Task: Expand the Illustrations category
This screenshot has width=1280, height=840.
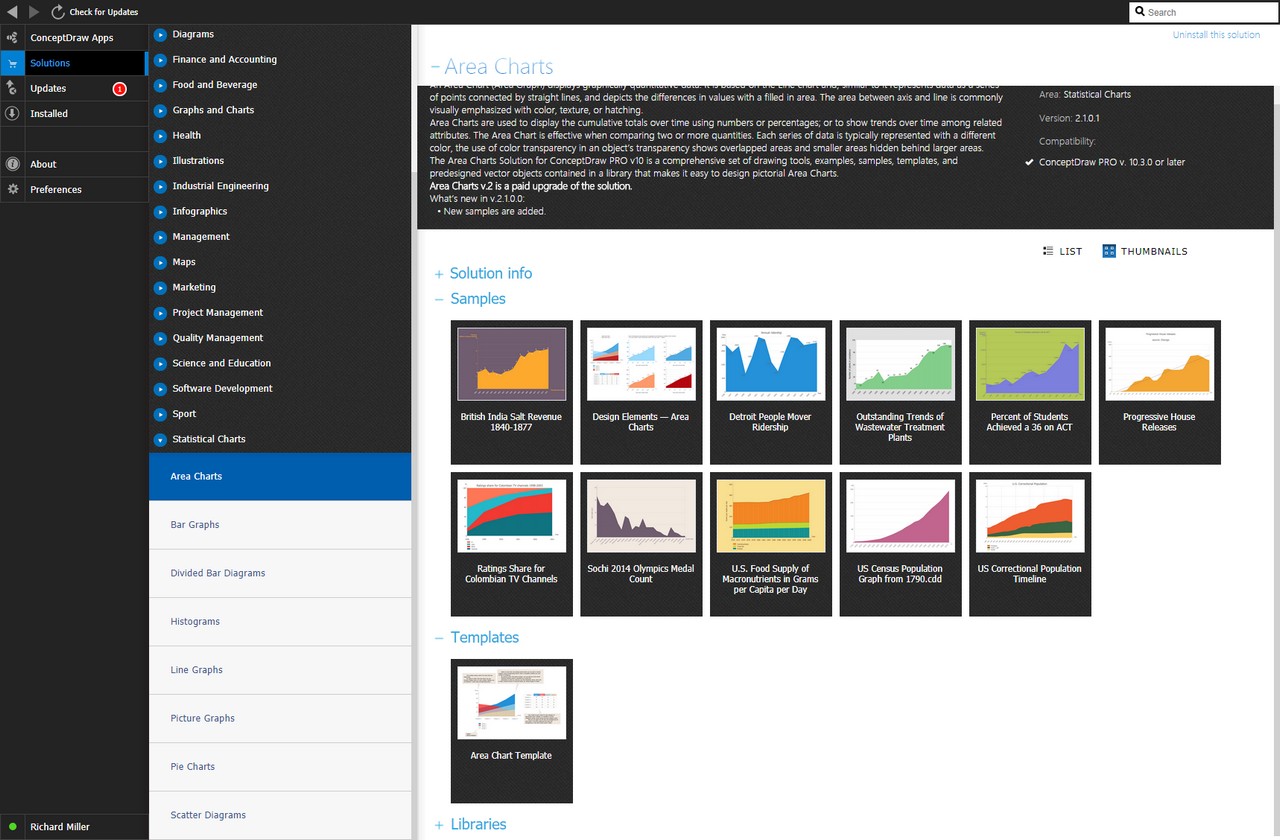Action: (160, 161)
